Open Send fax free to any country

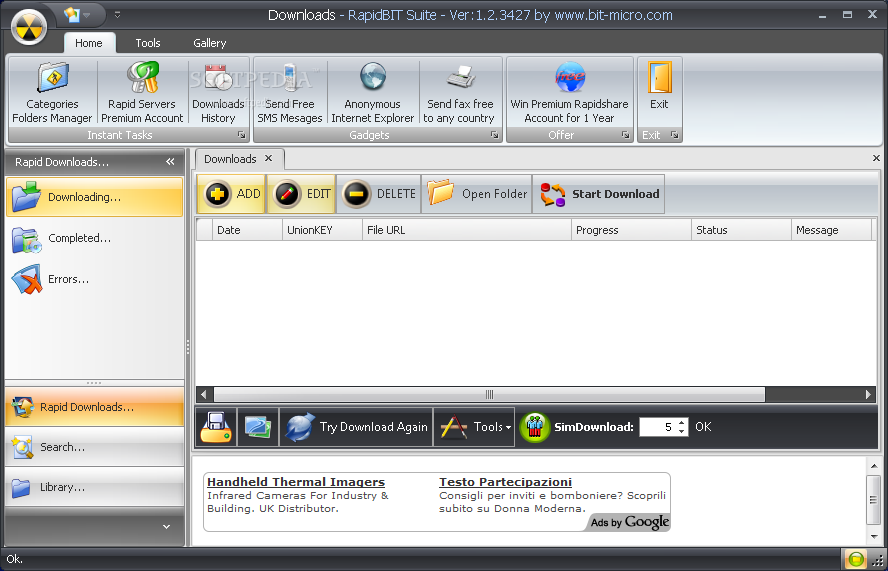[x=459, y=92]
